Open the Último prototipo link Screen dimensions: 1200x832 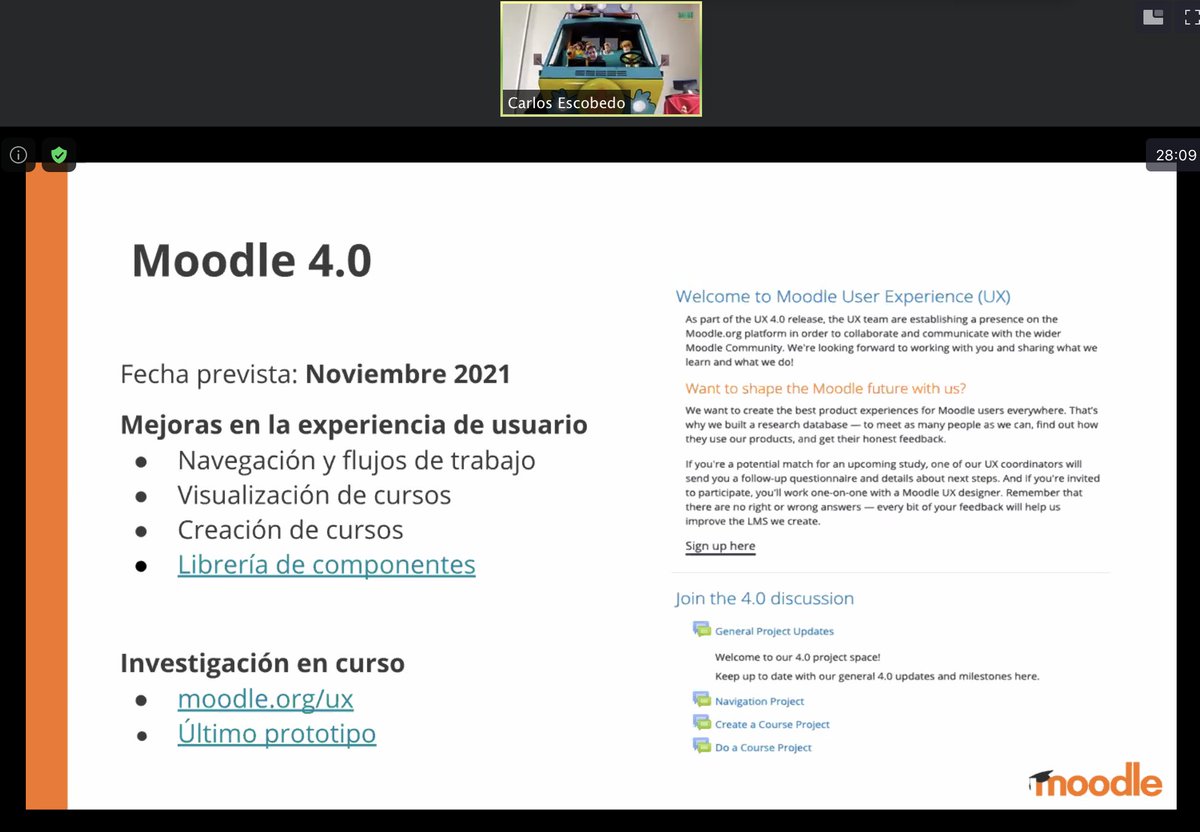[x=276, y=733]
